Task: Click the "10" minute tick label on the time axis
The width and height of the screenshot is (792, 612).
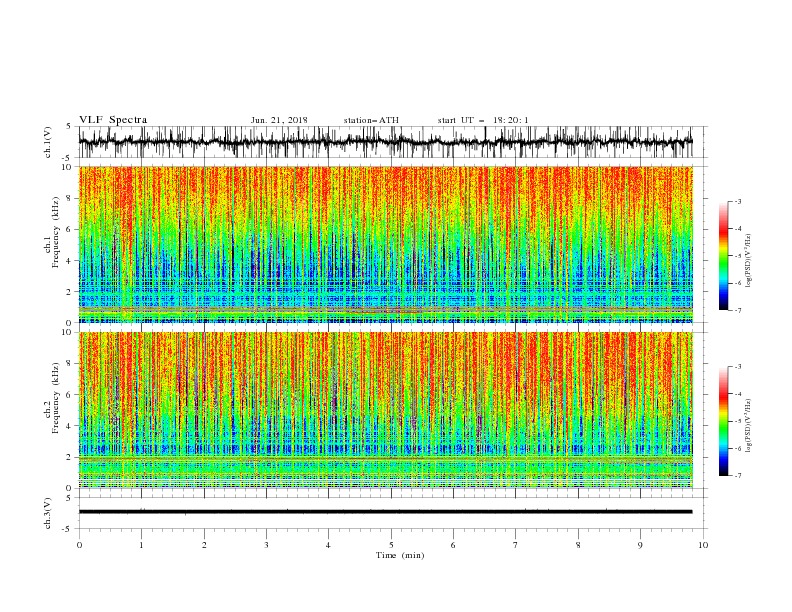Action: click(x=703, y=545)
